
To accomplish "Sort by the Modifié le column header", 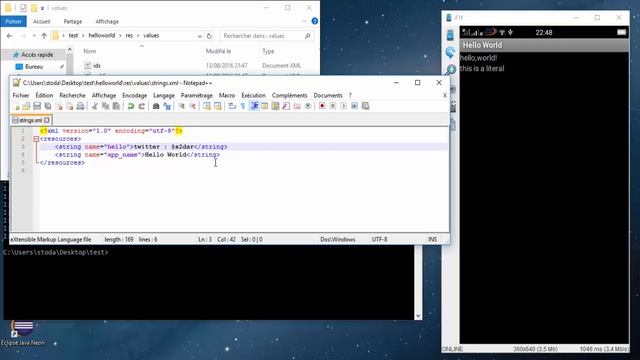I will point(218,51).
